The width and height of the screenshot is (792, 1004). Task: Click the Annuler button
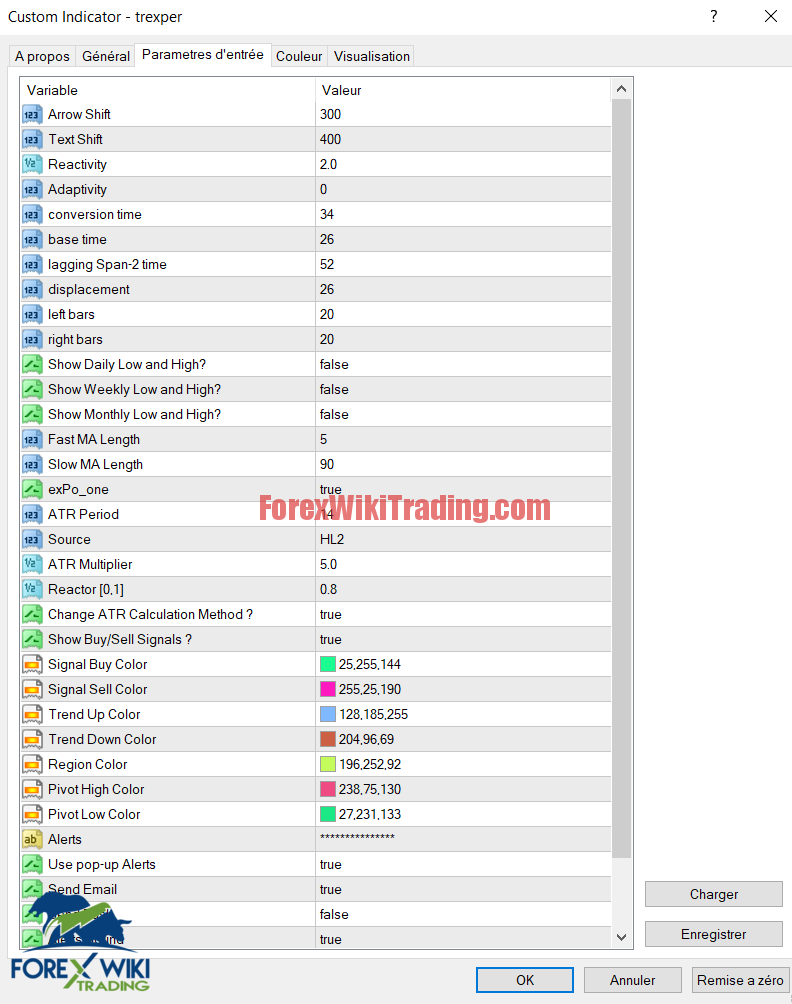632,980
